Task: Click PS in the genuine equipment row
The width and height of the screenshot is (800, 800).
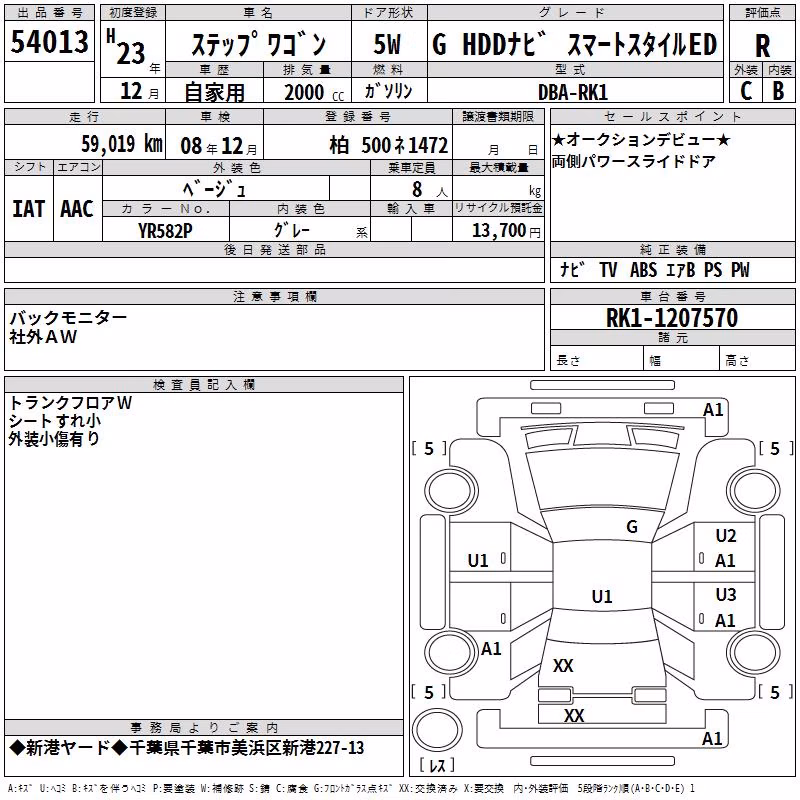Action: click(713, 270)
